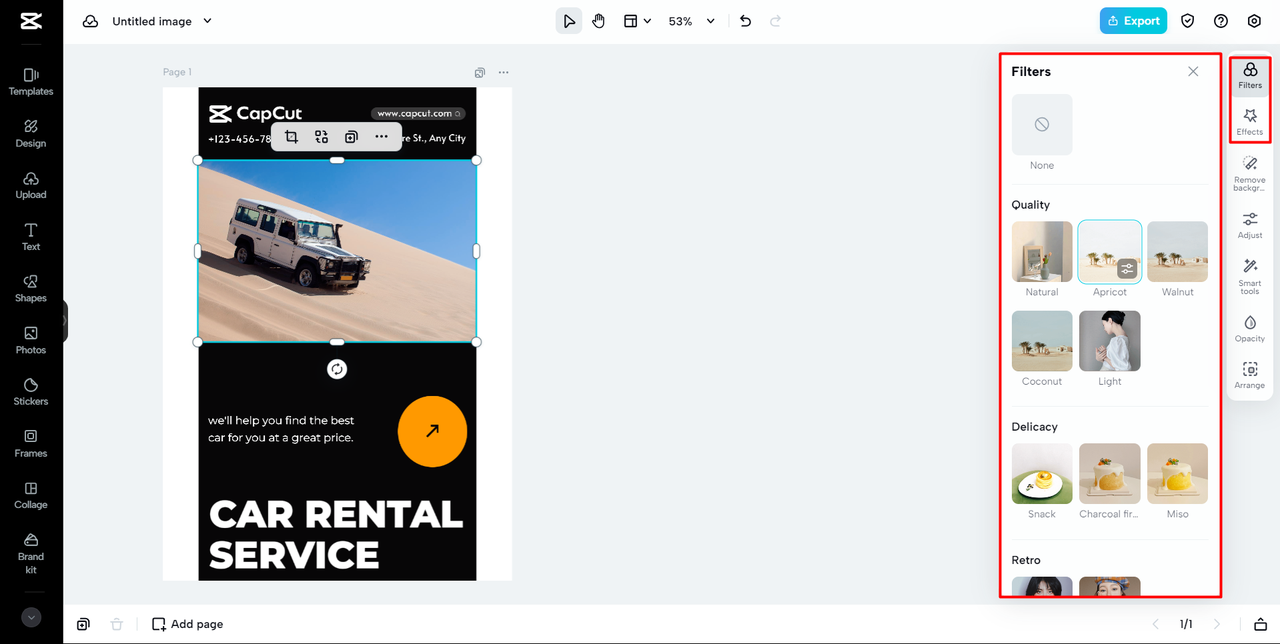Select the Text tool in sidebar
This screenshot has width=1280, height=644.
(x=31, y=237)
